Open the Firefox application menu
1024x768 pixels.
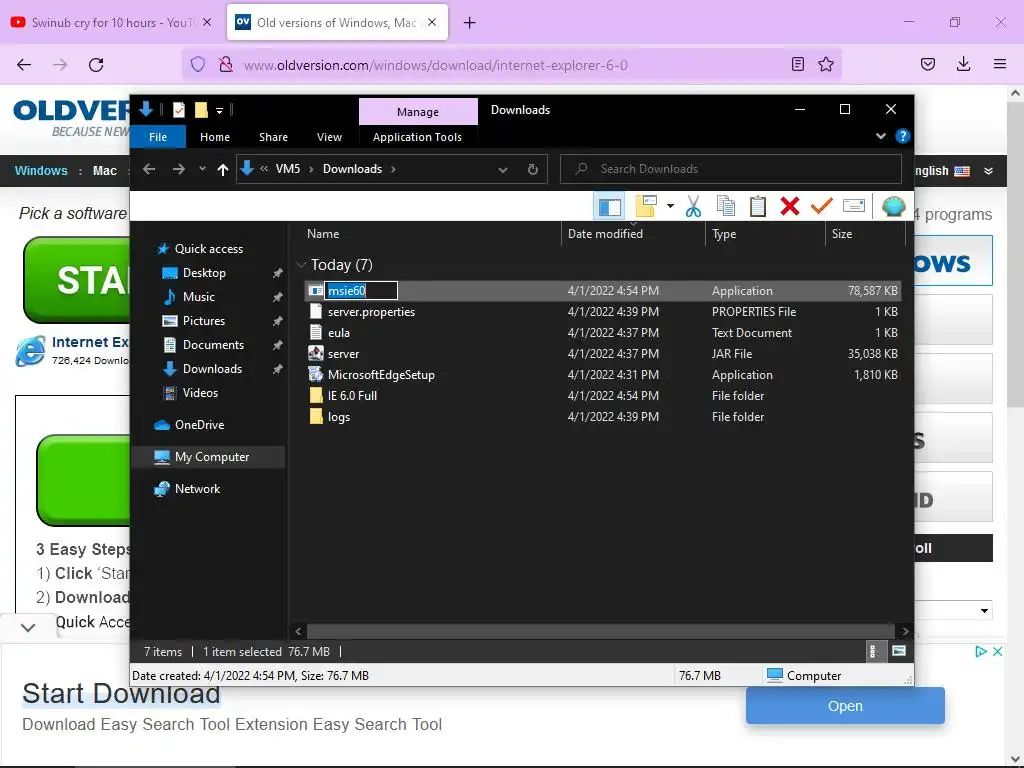[999, 64]
